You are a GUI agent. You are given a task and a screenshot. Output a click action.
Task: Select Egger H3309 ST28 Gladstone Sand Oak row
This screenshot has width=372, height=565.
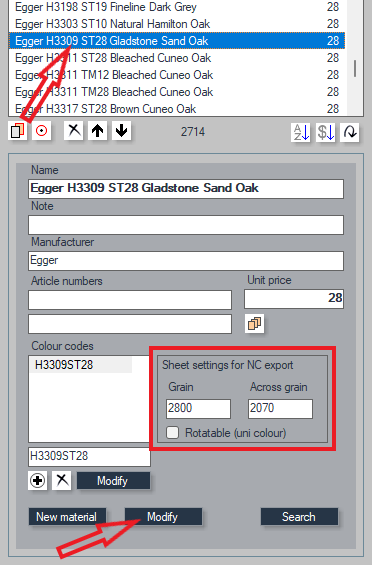177,41
